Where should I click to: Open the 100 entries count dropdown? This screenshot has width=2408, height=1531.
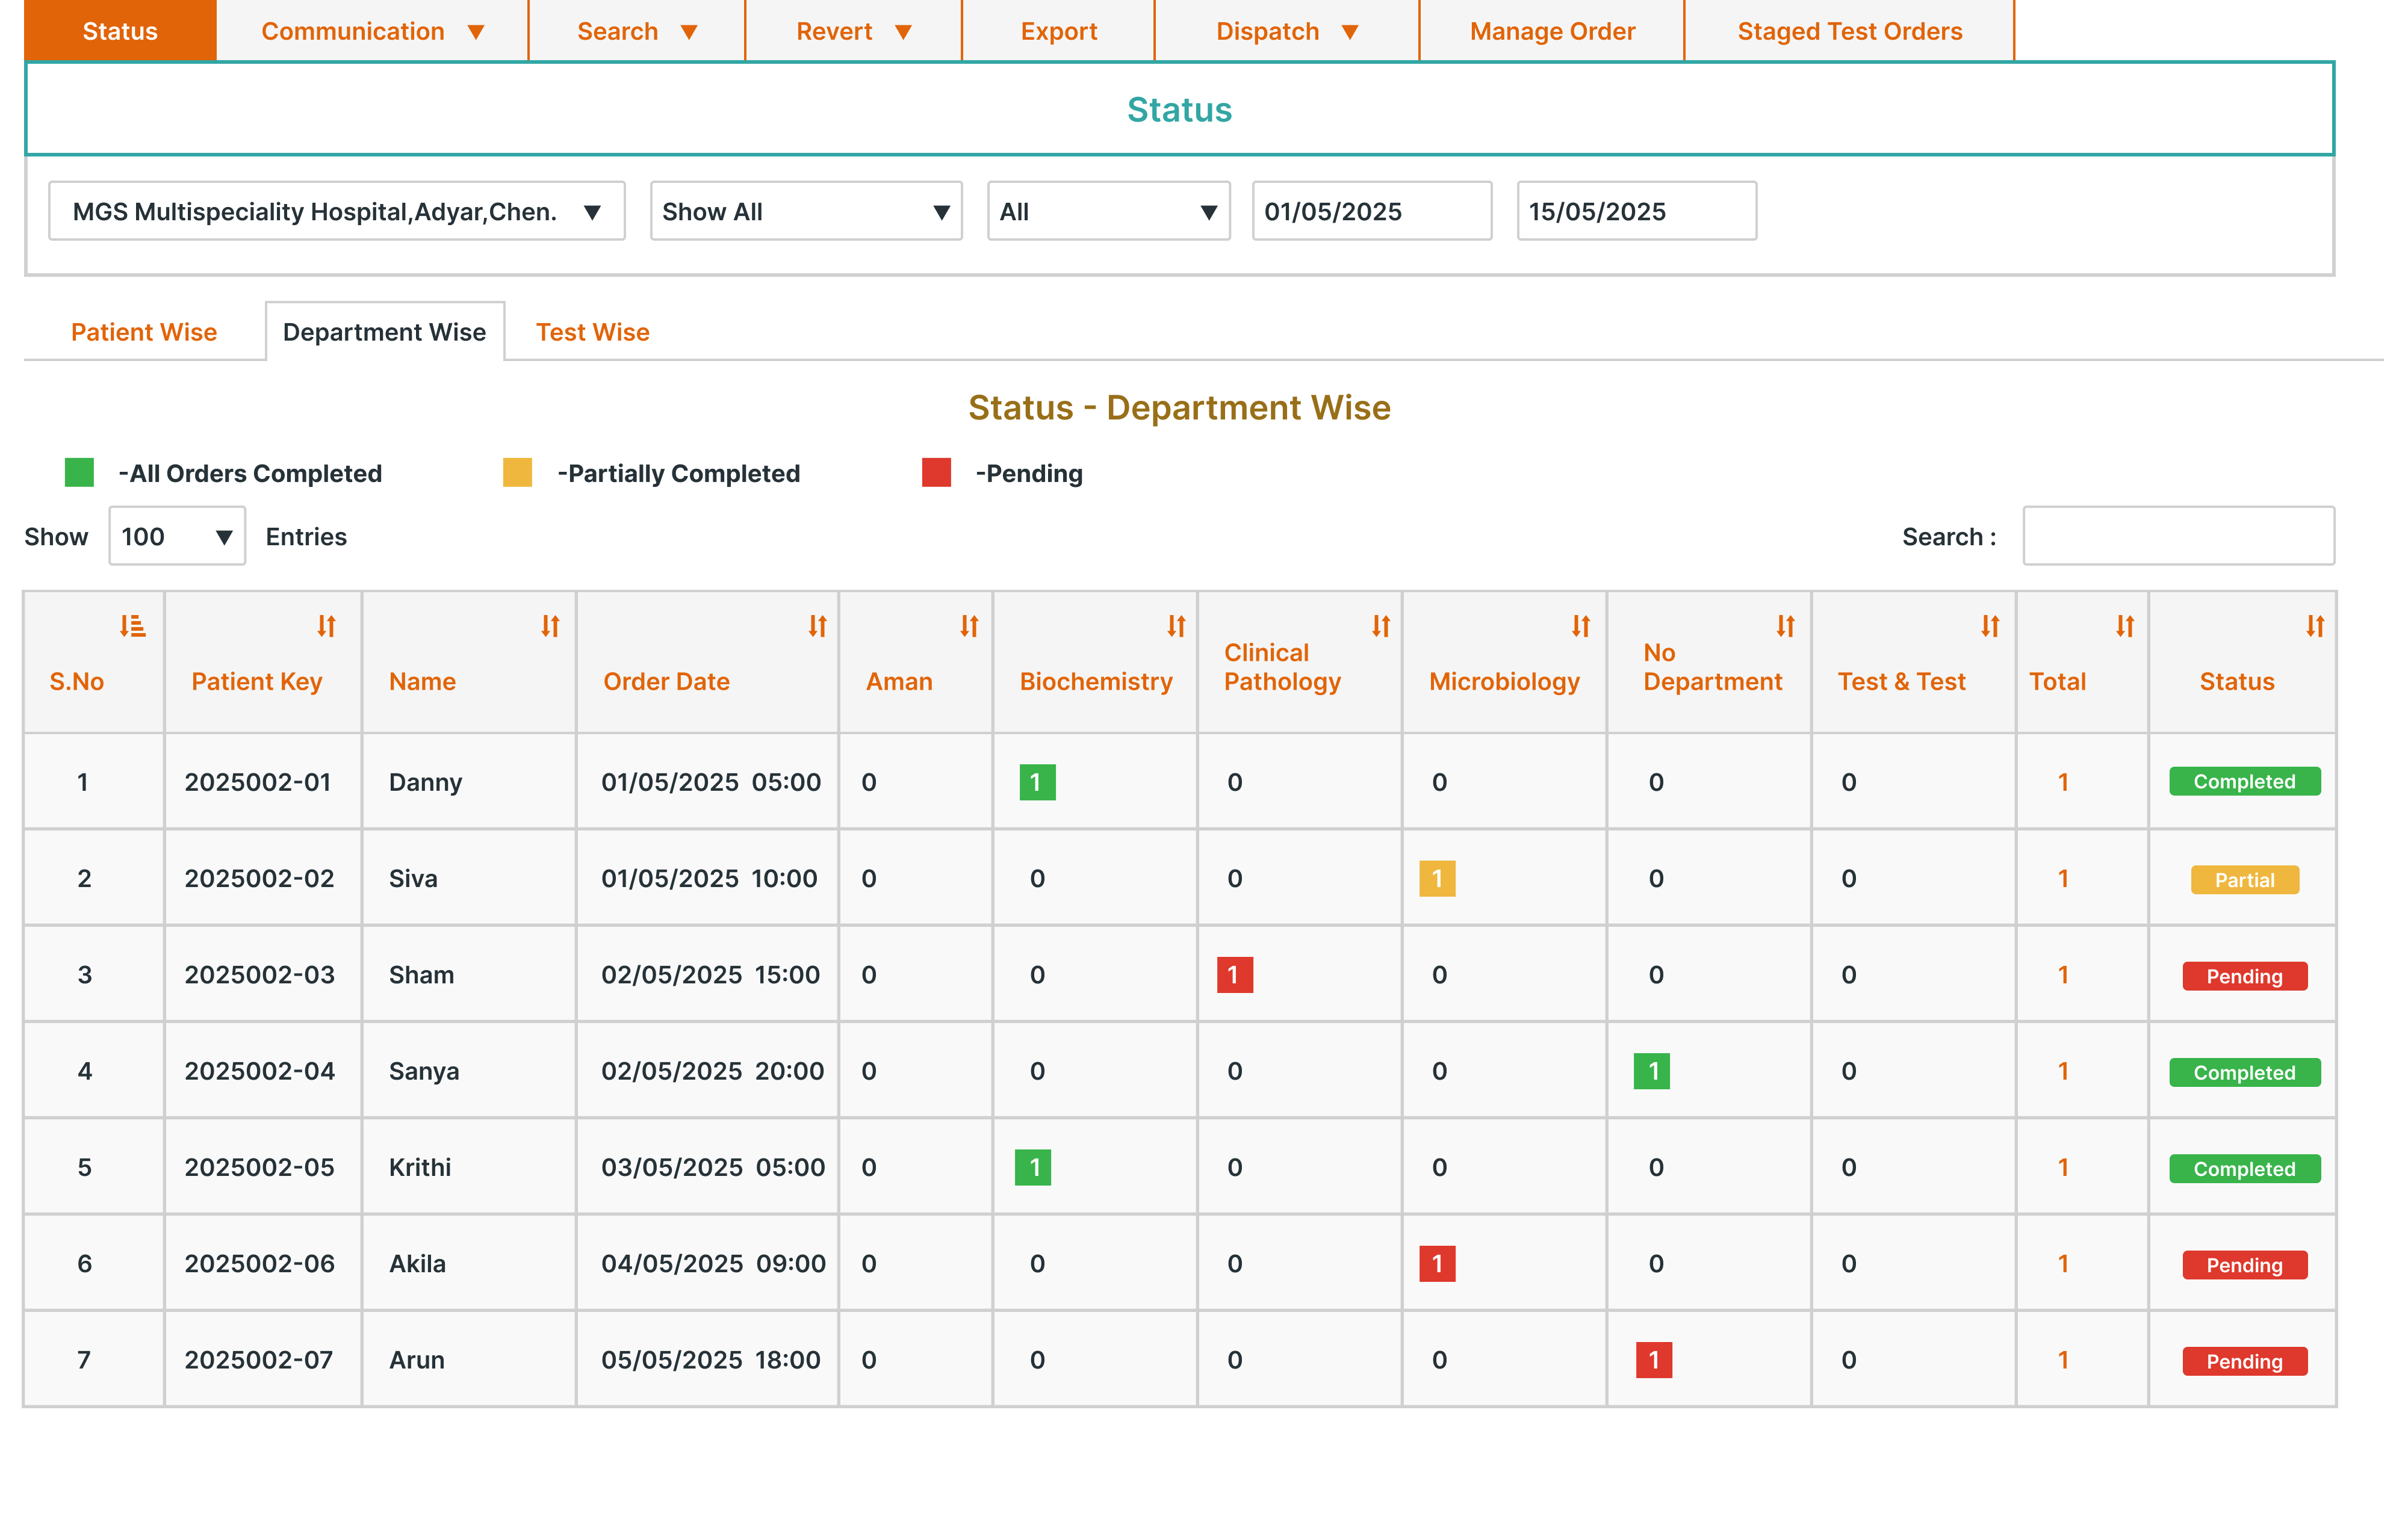click(x=177, y=537)
